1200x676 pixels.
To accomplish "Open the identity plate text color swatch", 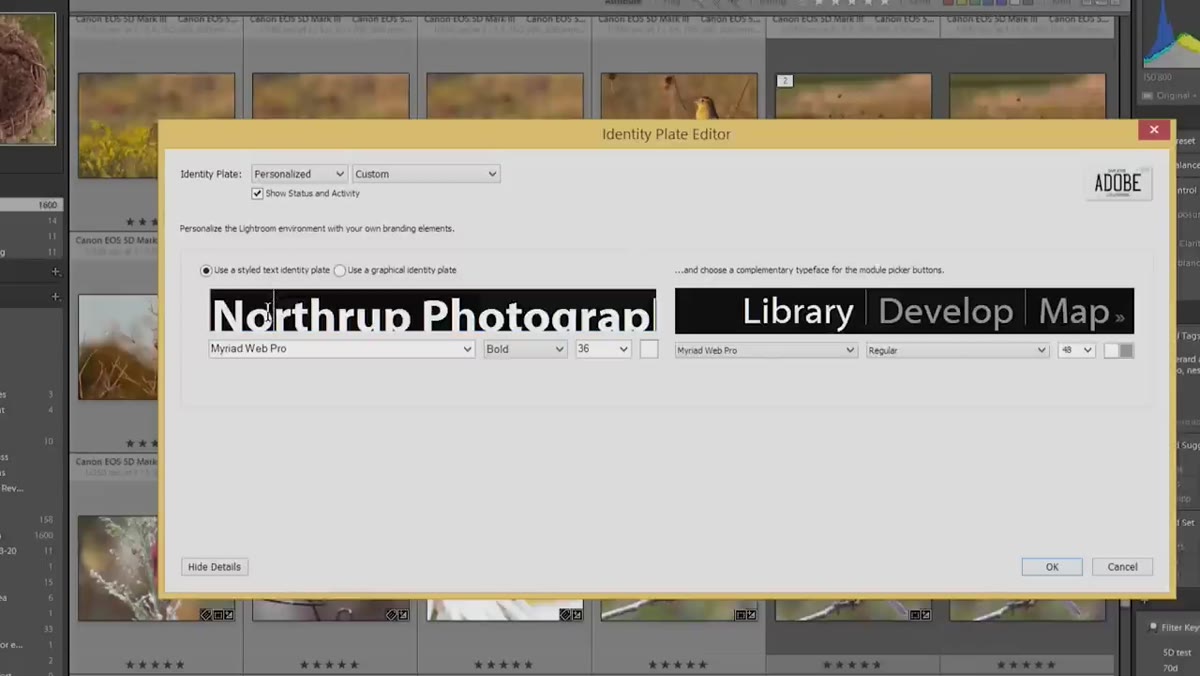I will [649, 349].
